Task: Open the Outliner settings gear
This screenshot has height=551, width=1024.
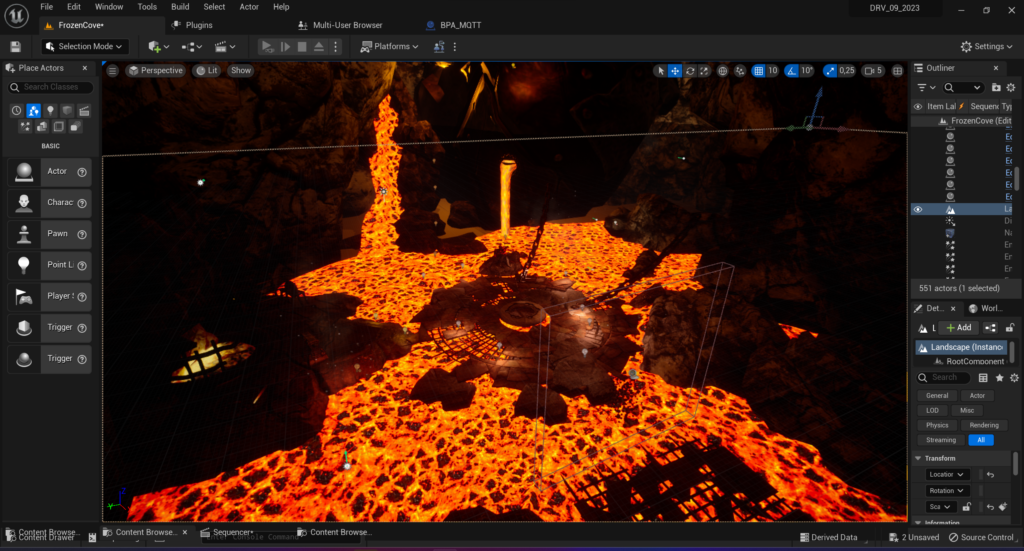Action: [1012, 88]
